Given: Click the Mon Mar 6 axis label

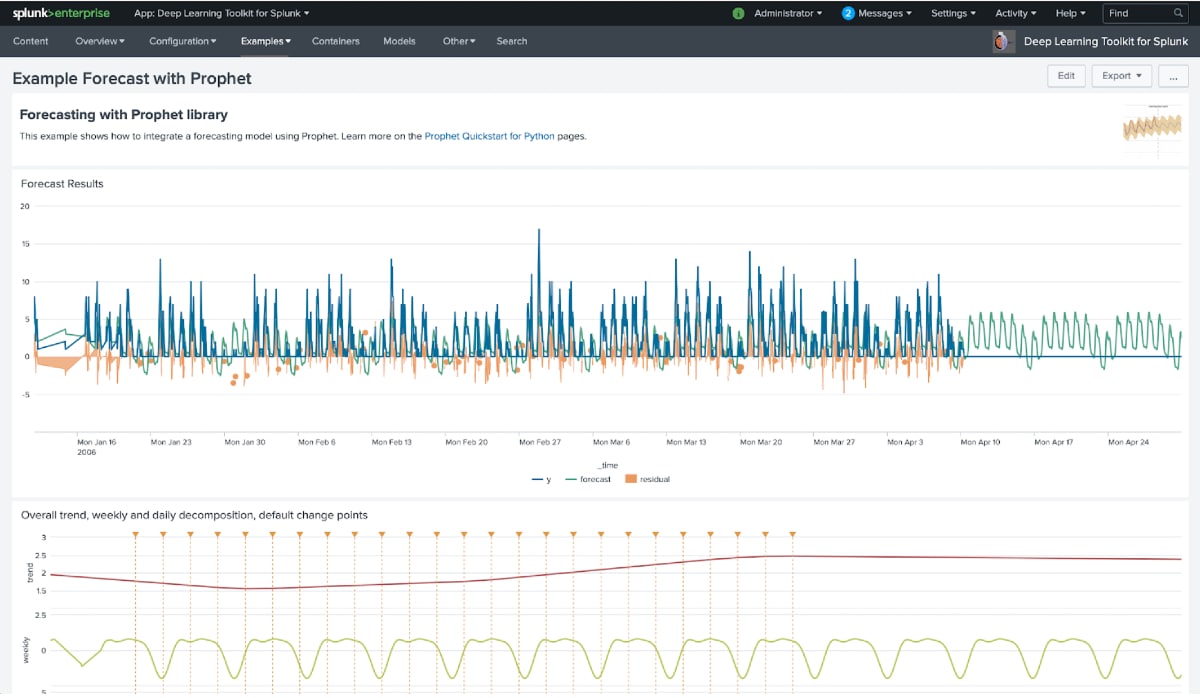Looking at the screenshot, I should (x=612, y=441).
